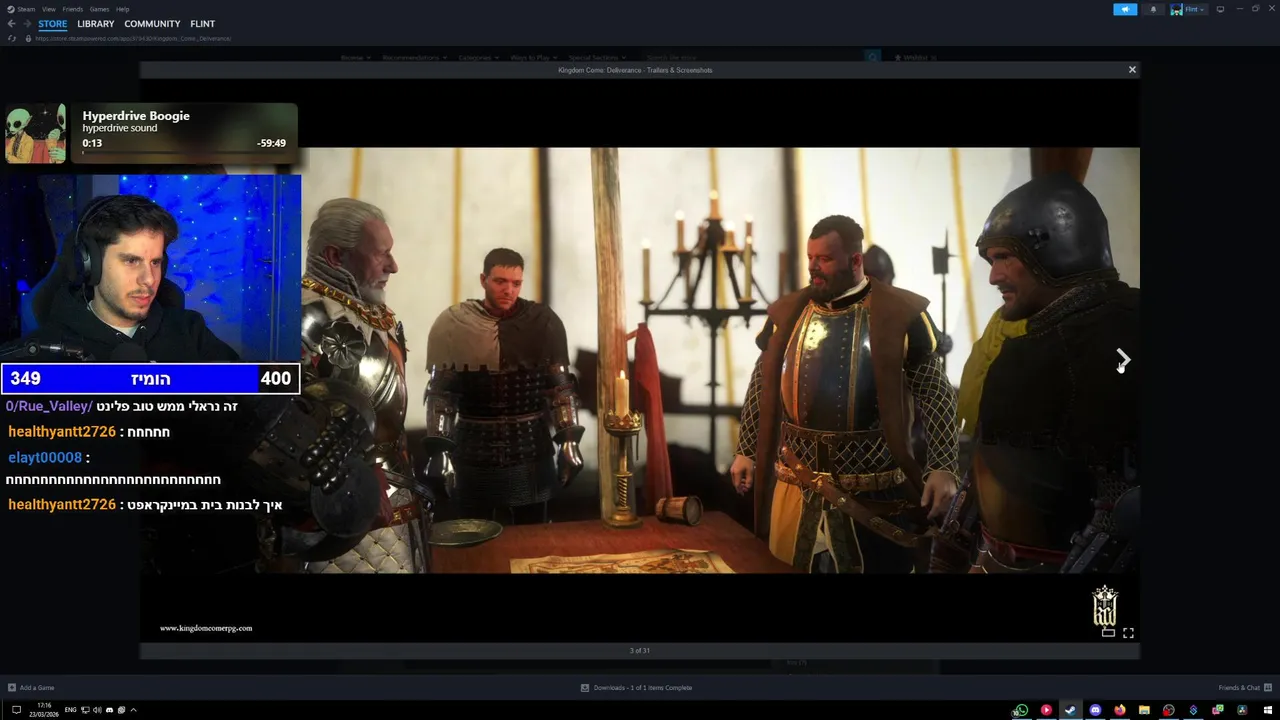Click the Hyperdrive Boogie song title
The image size is (1280, 720).
[136, 116]
